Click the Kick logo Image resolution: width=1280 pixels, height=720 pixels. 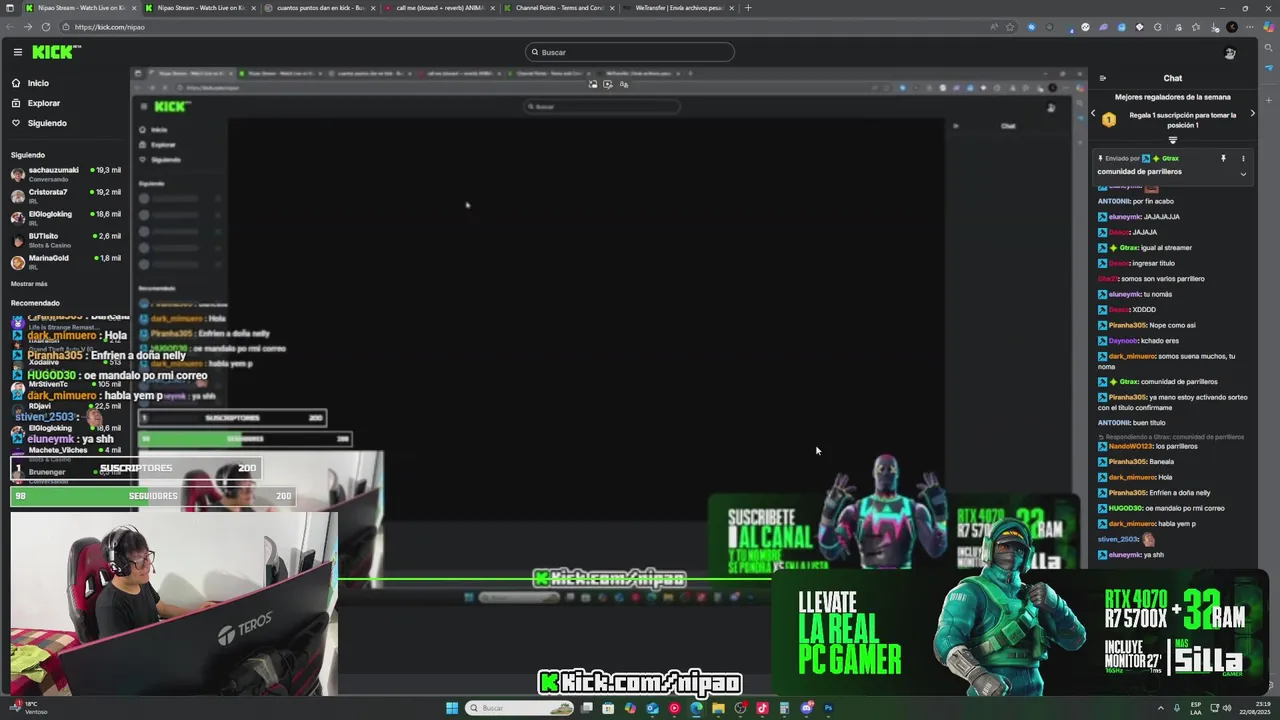point(56,52)
